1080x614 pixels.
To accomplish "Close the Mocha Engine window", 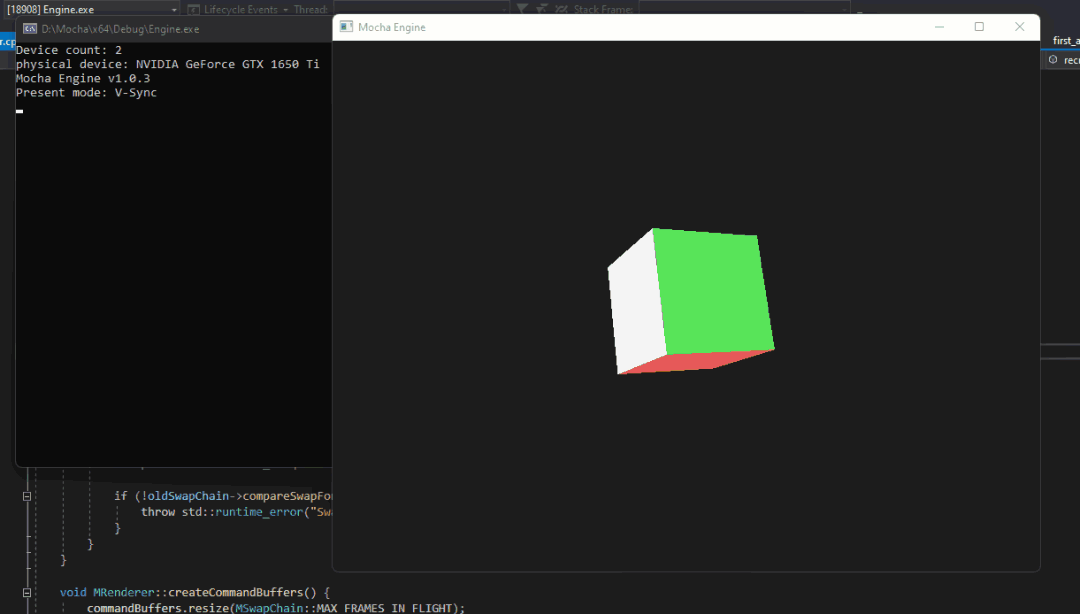I will click(x=1019, y=27).
